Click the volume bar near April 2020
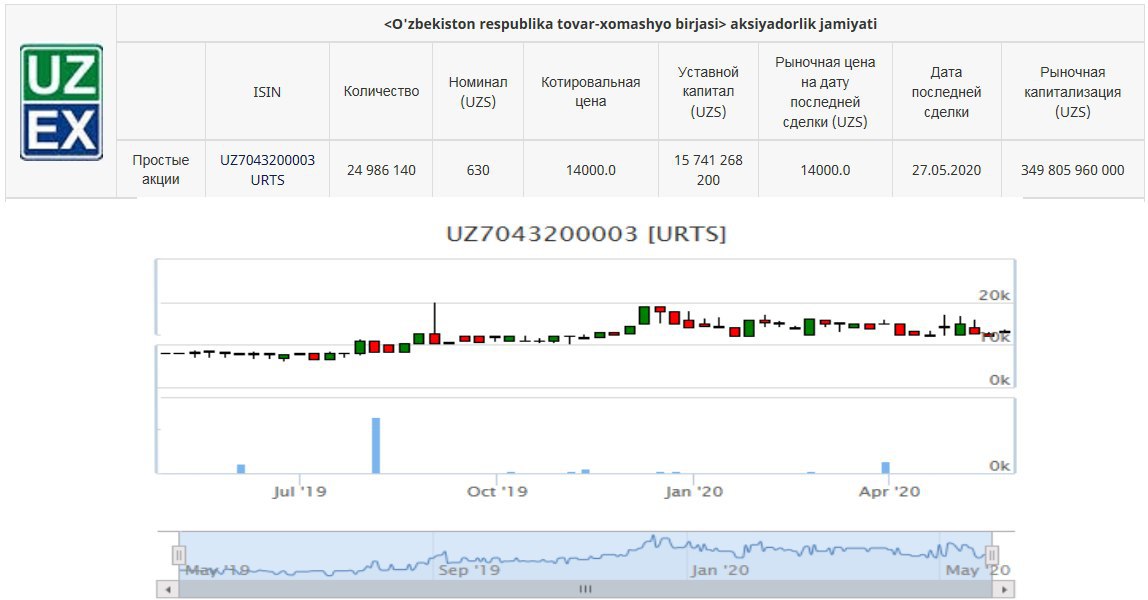 [x=885, y=468]
